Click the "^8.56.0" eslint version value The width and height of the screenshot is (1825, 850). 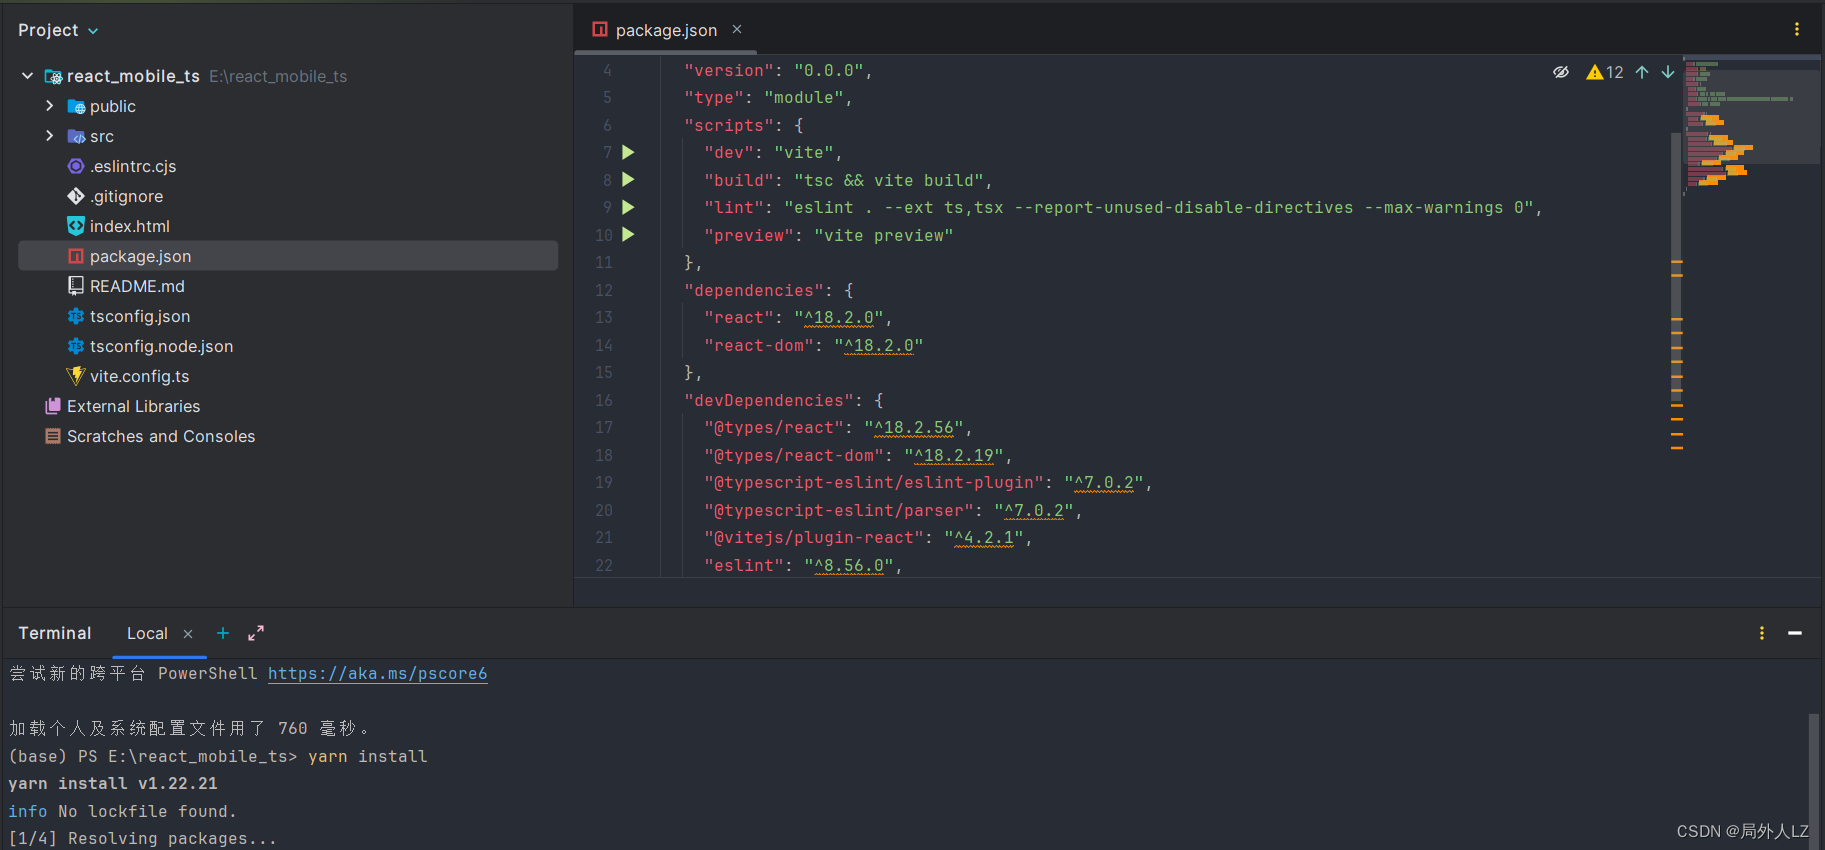coord(849,566)
